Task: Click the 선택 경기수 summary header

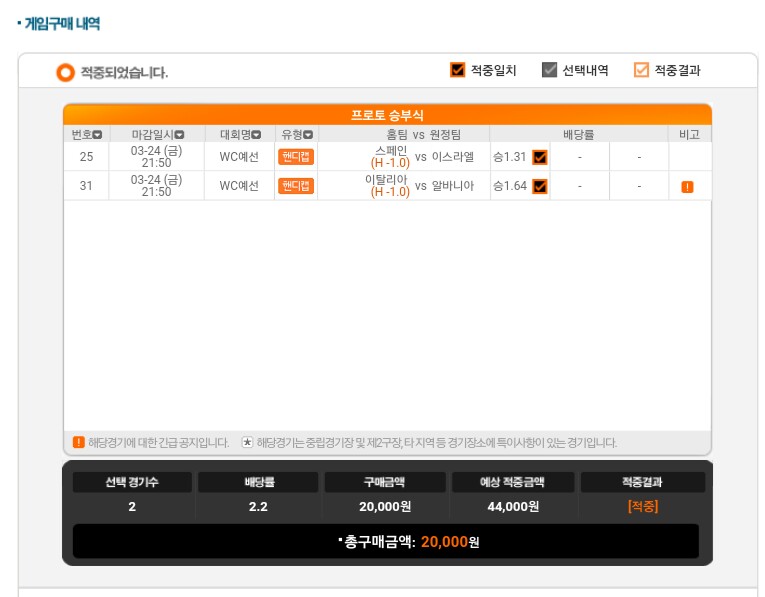Action: coord(132,482)
